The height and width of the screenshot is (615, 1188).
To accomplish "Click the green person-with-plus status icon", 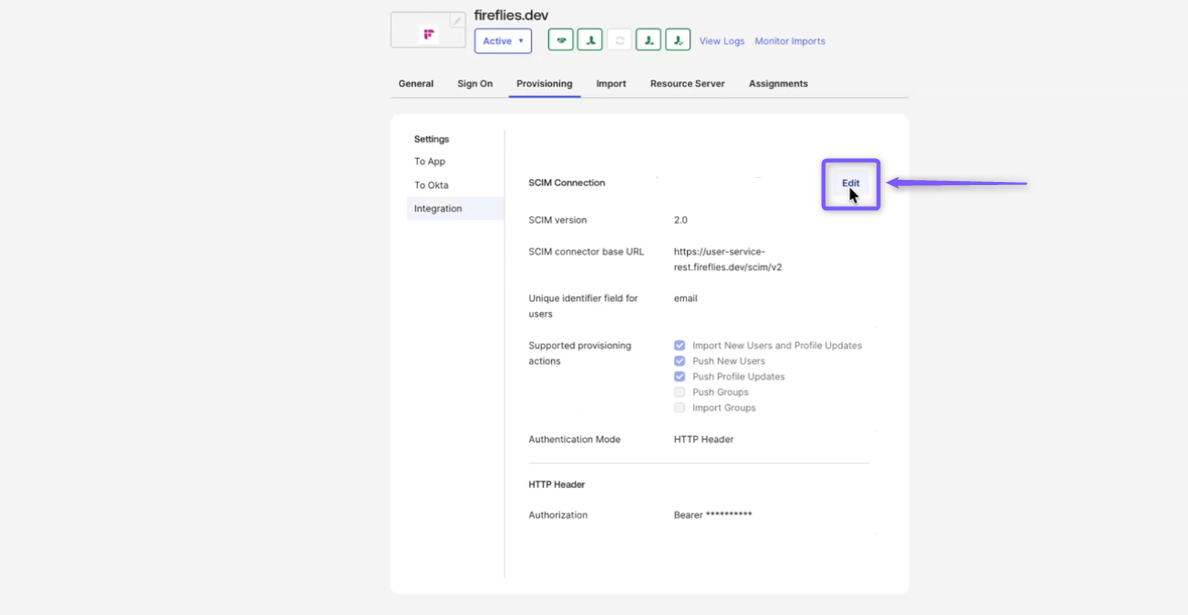I will point(649,40).
